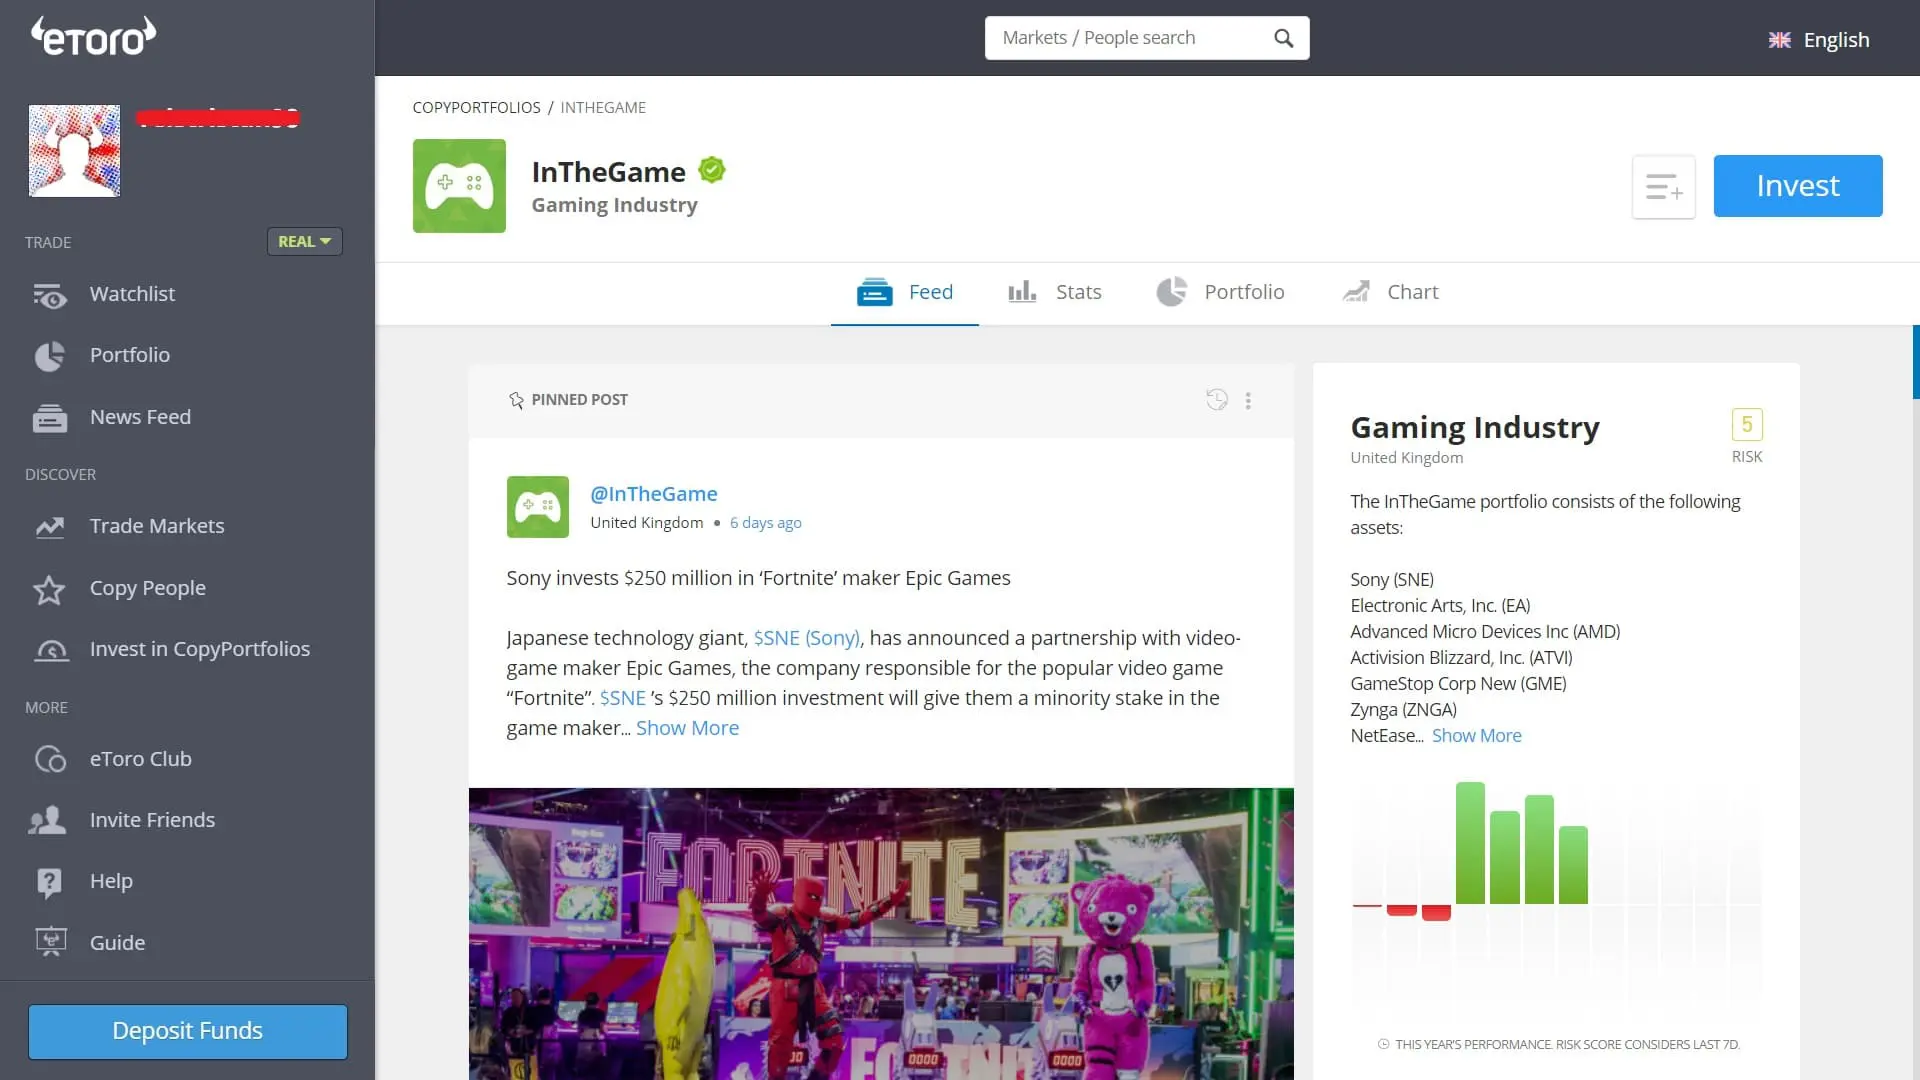The height and width of the screenshot is (1080, 1920).
Task: Click the search magnifier icon
Action: (x=1284, y=37)
